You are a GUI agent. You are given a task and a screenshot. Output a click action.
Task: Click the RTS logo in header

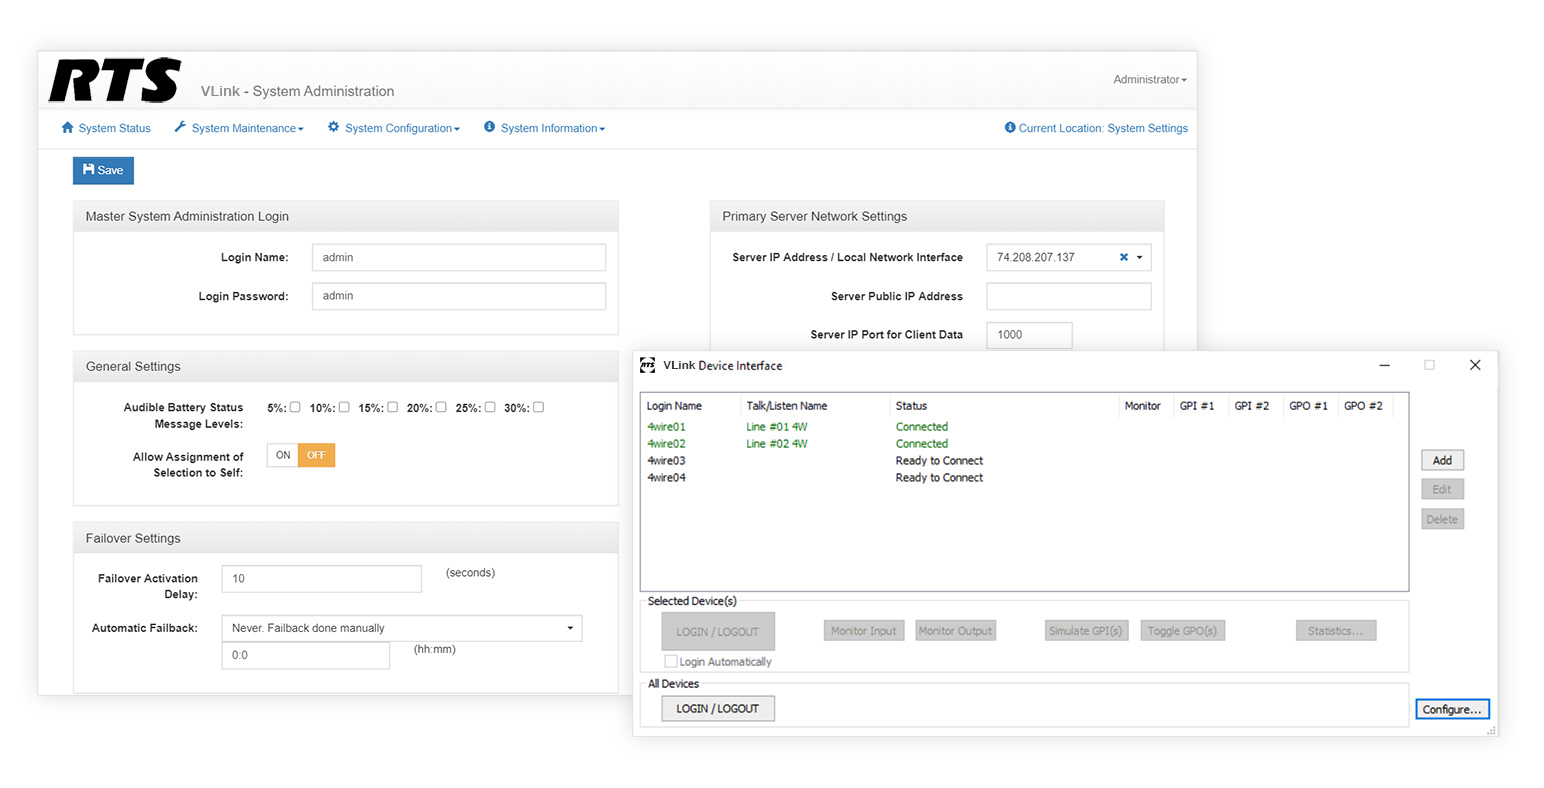115,81
